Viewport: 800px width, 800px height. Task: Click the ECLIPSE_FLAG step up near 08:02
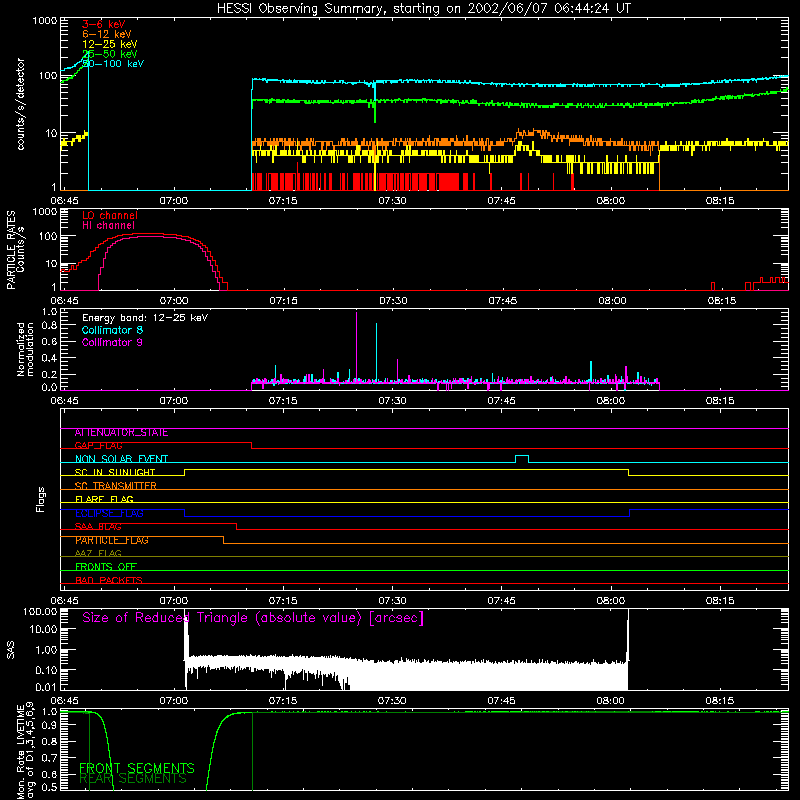click(x=630, y=513)
